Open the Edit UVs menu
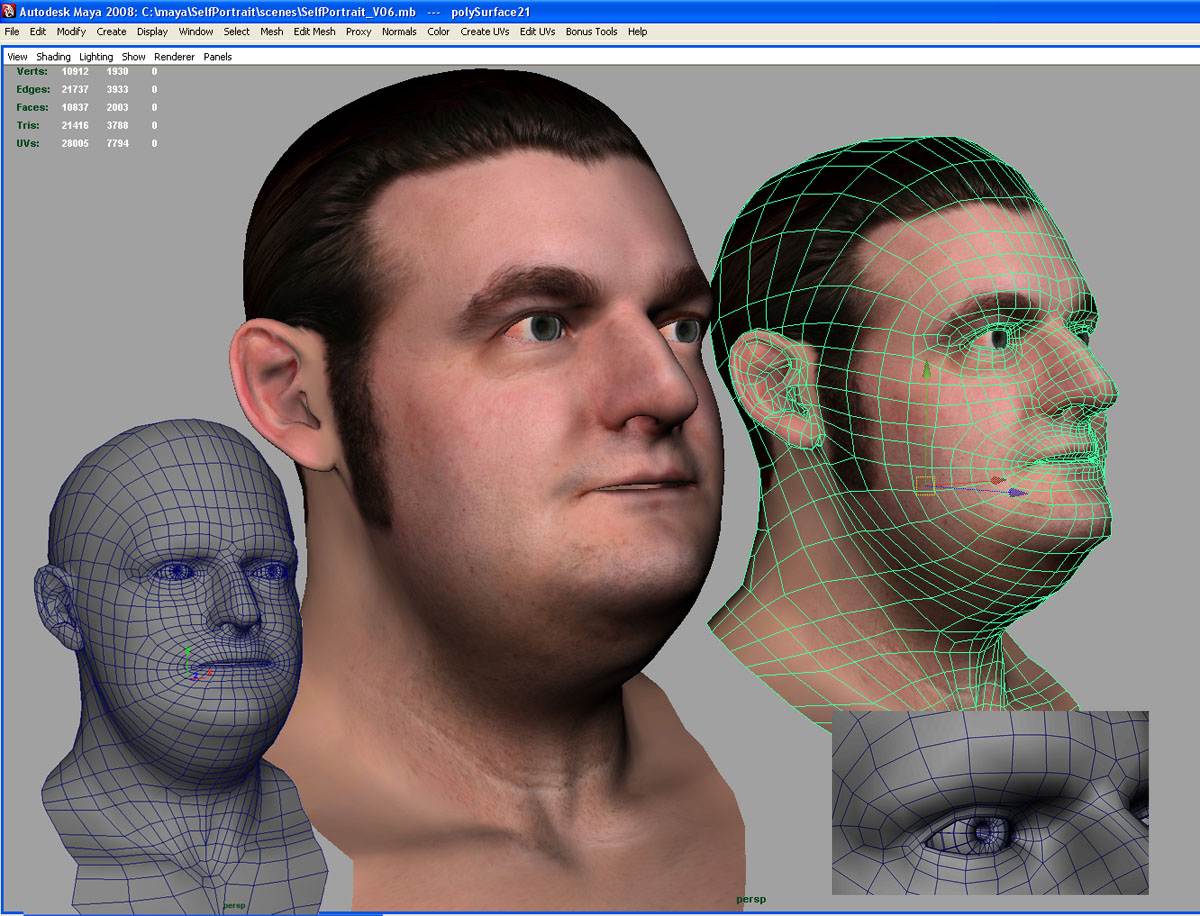This screenshot has width=1200, height=916. coord(538,32)
